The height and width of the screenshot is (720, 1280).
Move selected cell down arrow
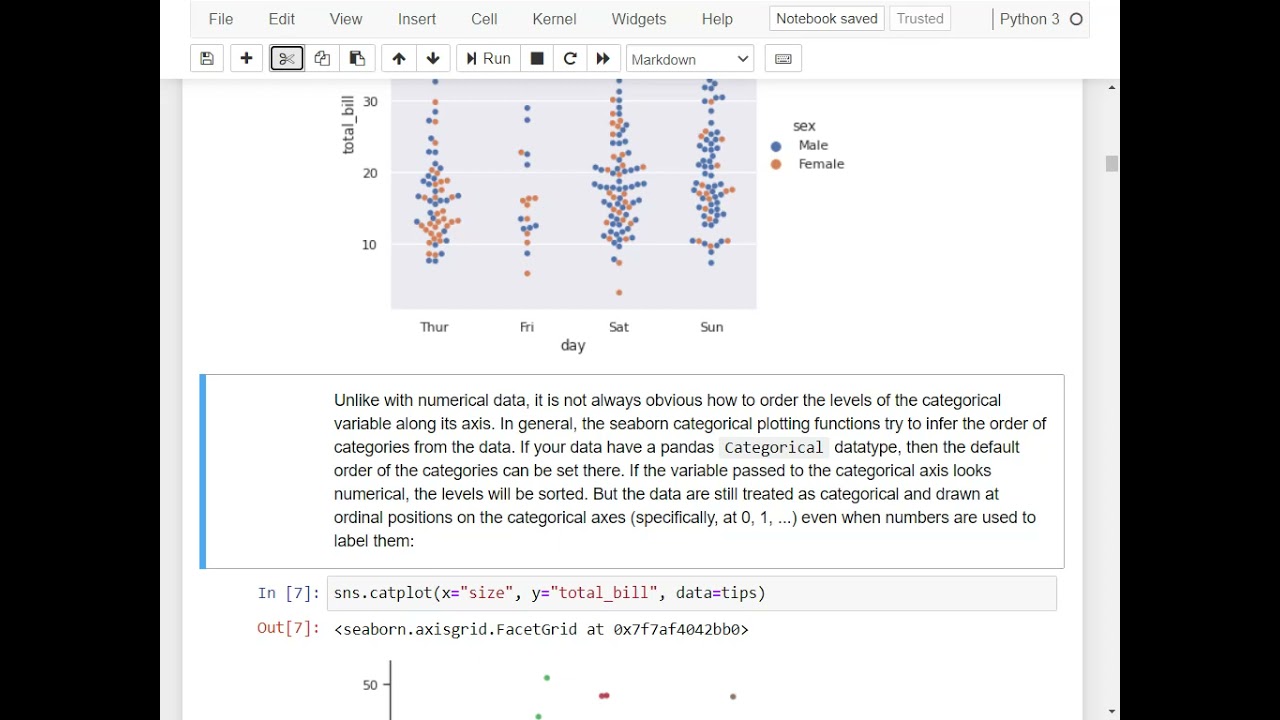(433, 59)
